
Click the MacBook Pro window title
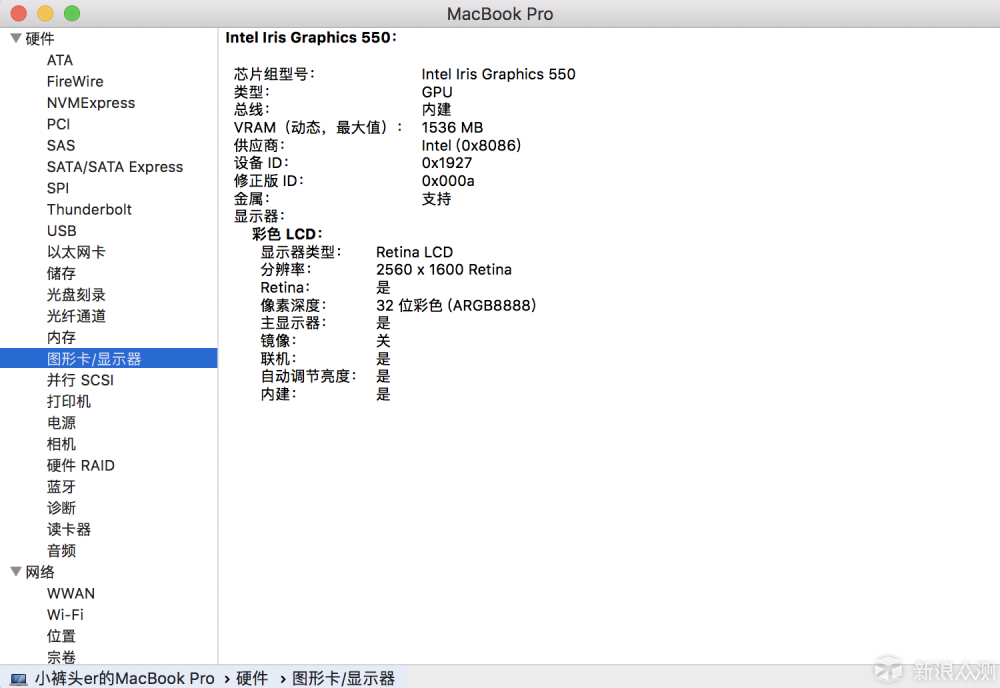click(500, 13)
